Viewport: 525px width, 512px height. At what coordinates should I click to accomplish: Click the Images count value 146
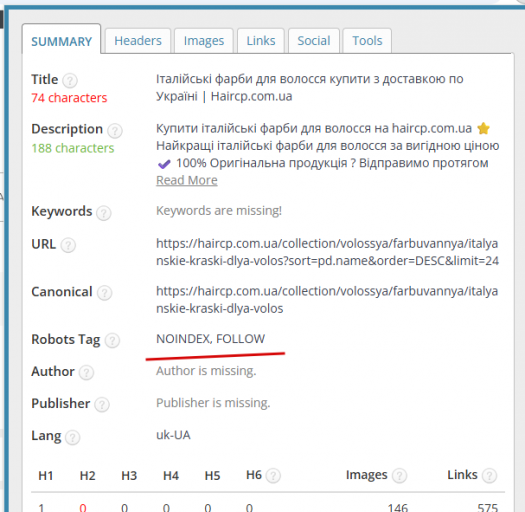[397, 507]
